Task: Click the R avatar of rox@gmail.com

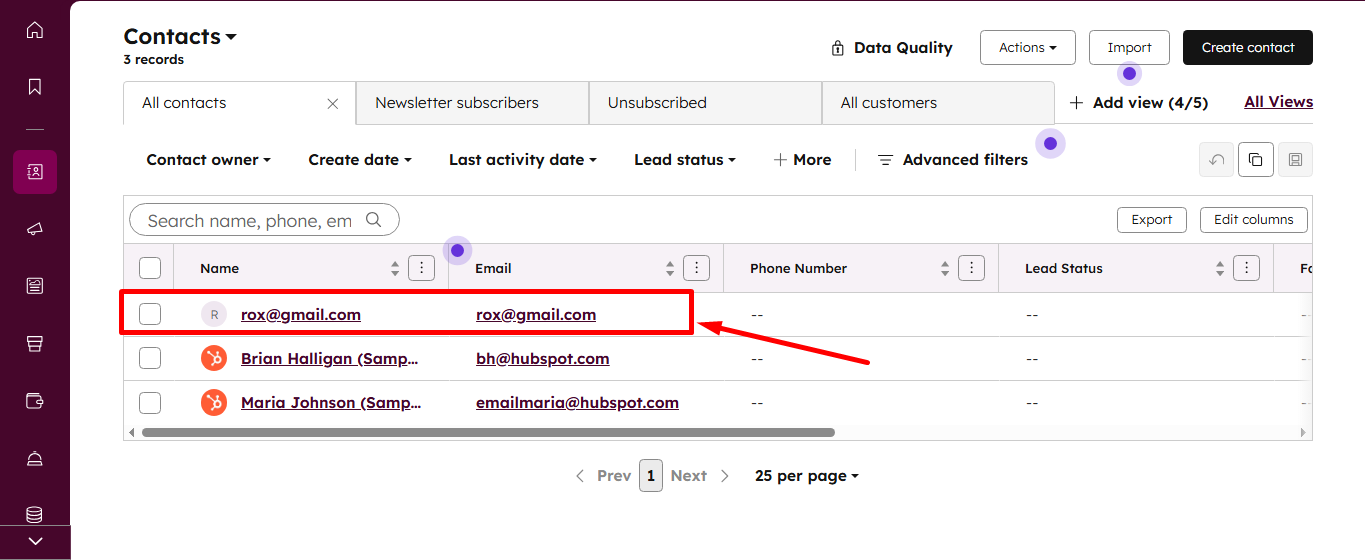Action: point(214,314)
